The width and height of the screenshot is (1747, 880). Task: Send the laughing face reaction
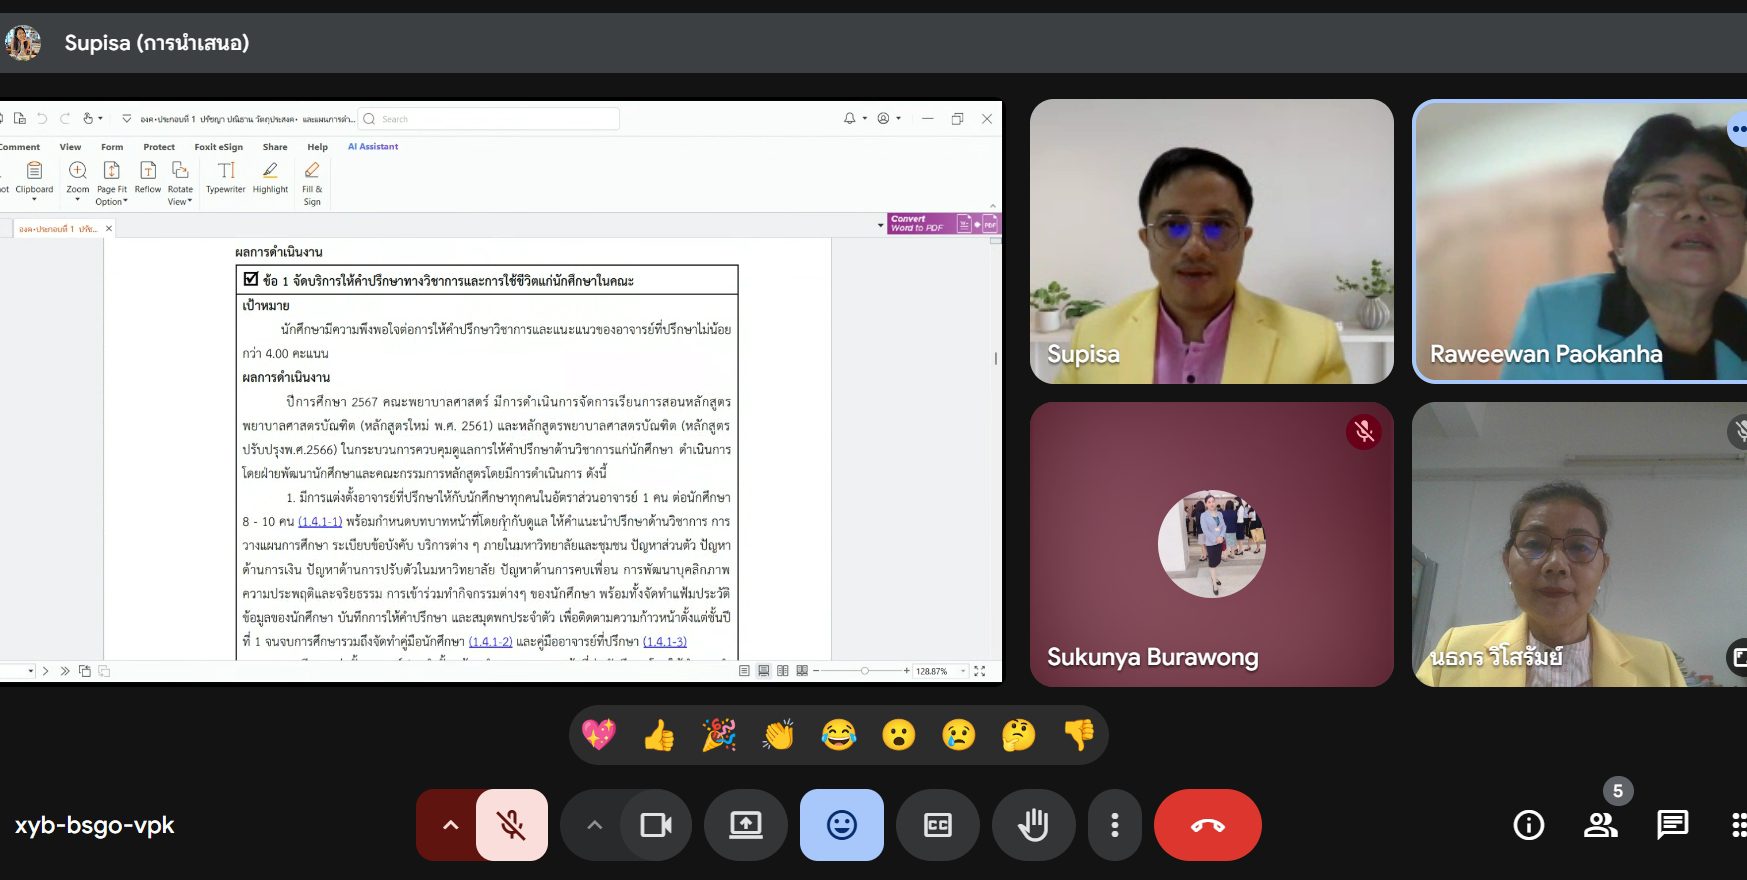point(839,735)
